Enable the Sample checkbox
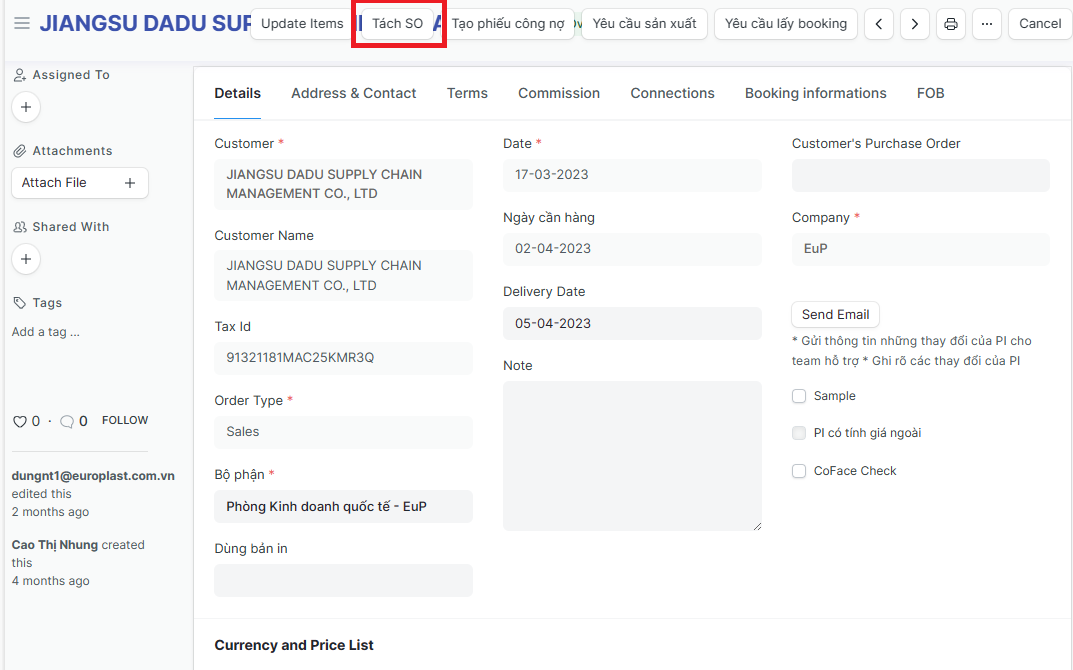The width and height of the screenshot is (1073, 670). pyautogui.click(x=799, y=396)
